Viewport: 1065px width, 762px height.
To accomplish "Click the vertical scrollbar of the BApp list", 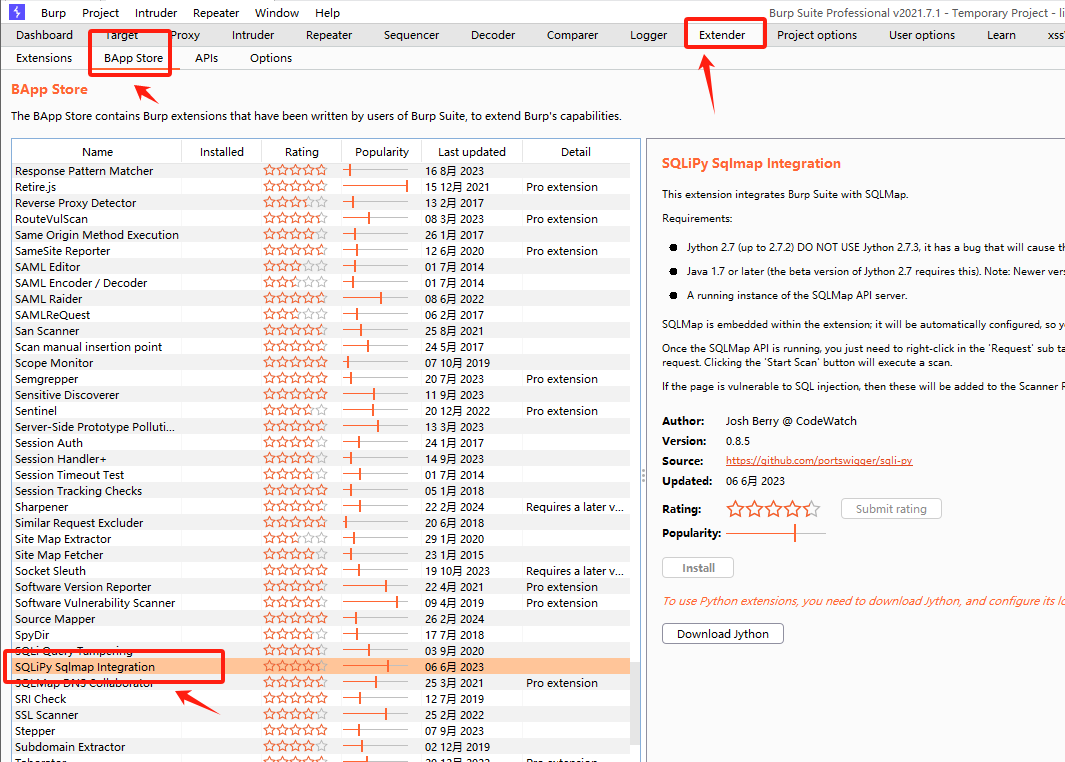I will tap(635, 703).
